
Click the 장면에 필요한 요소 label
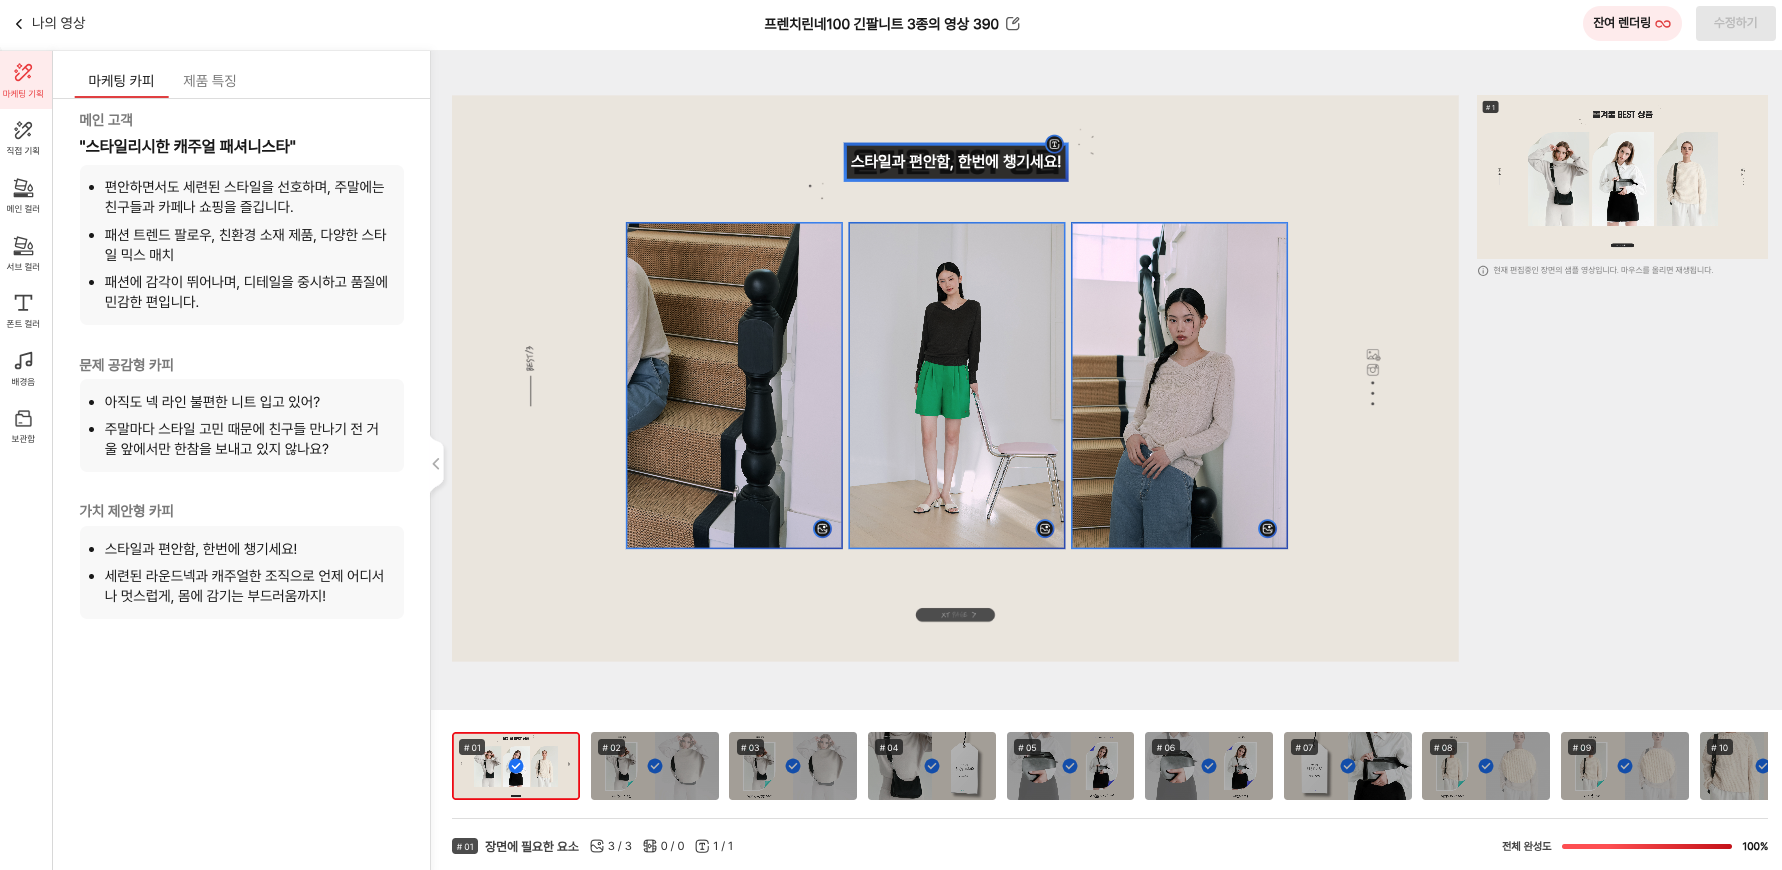pos(532,846)
